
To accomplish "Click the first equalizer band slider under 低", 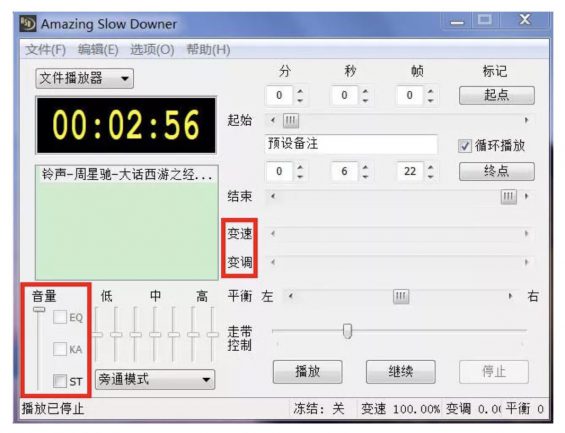I will [97, 335].
